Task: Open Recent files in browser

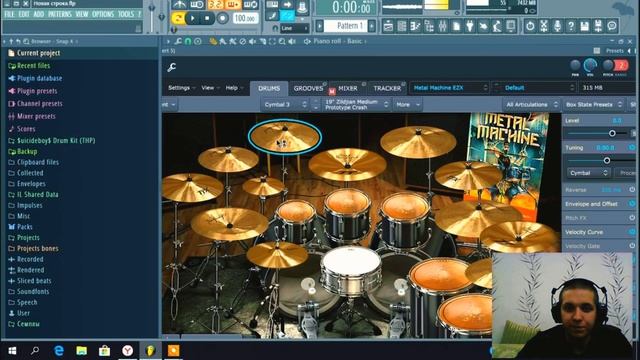Action: (33, 65)
